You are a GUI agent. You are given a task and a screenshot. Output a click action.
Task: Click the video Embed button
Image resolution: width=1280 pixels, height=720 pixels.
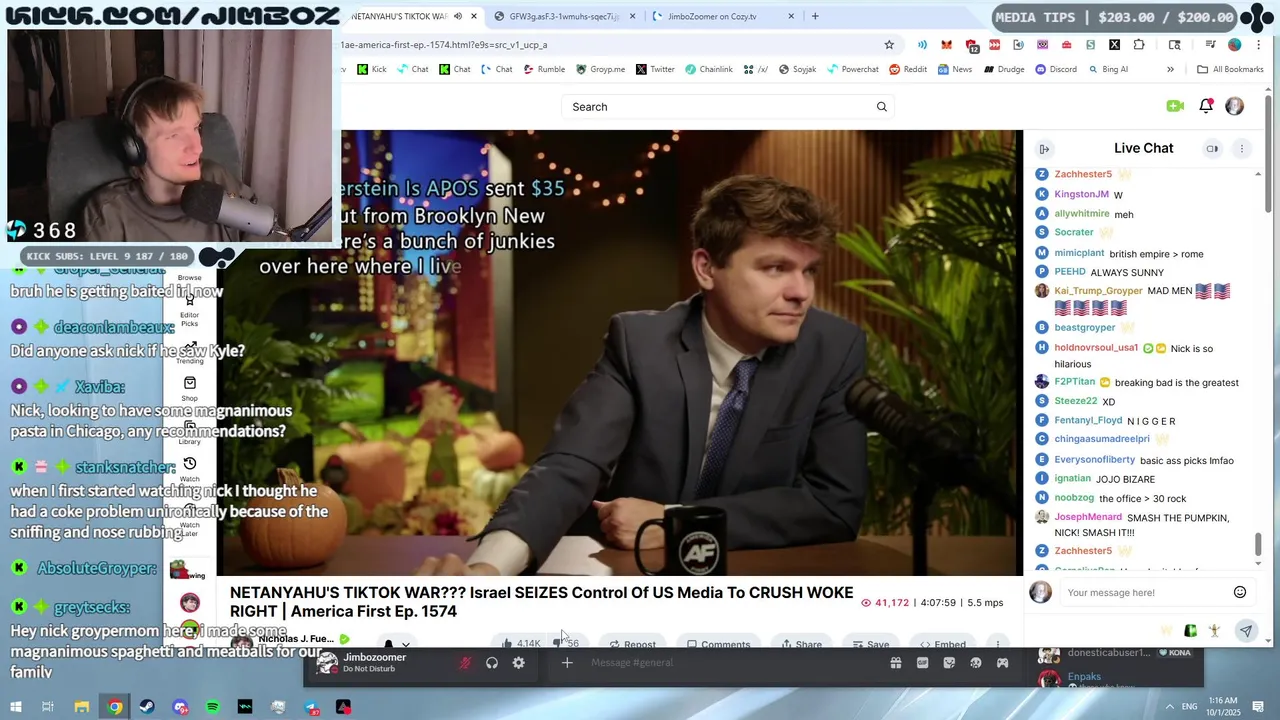pyautogui.click(x=942, y=643)
